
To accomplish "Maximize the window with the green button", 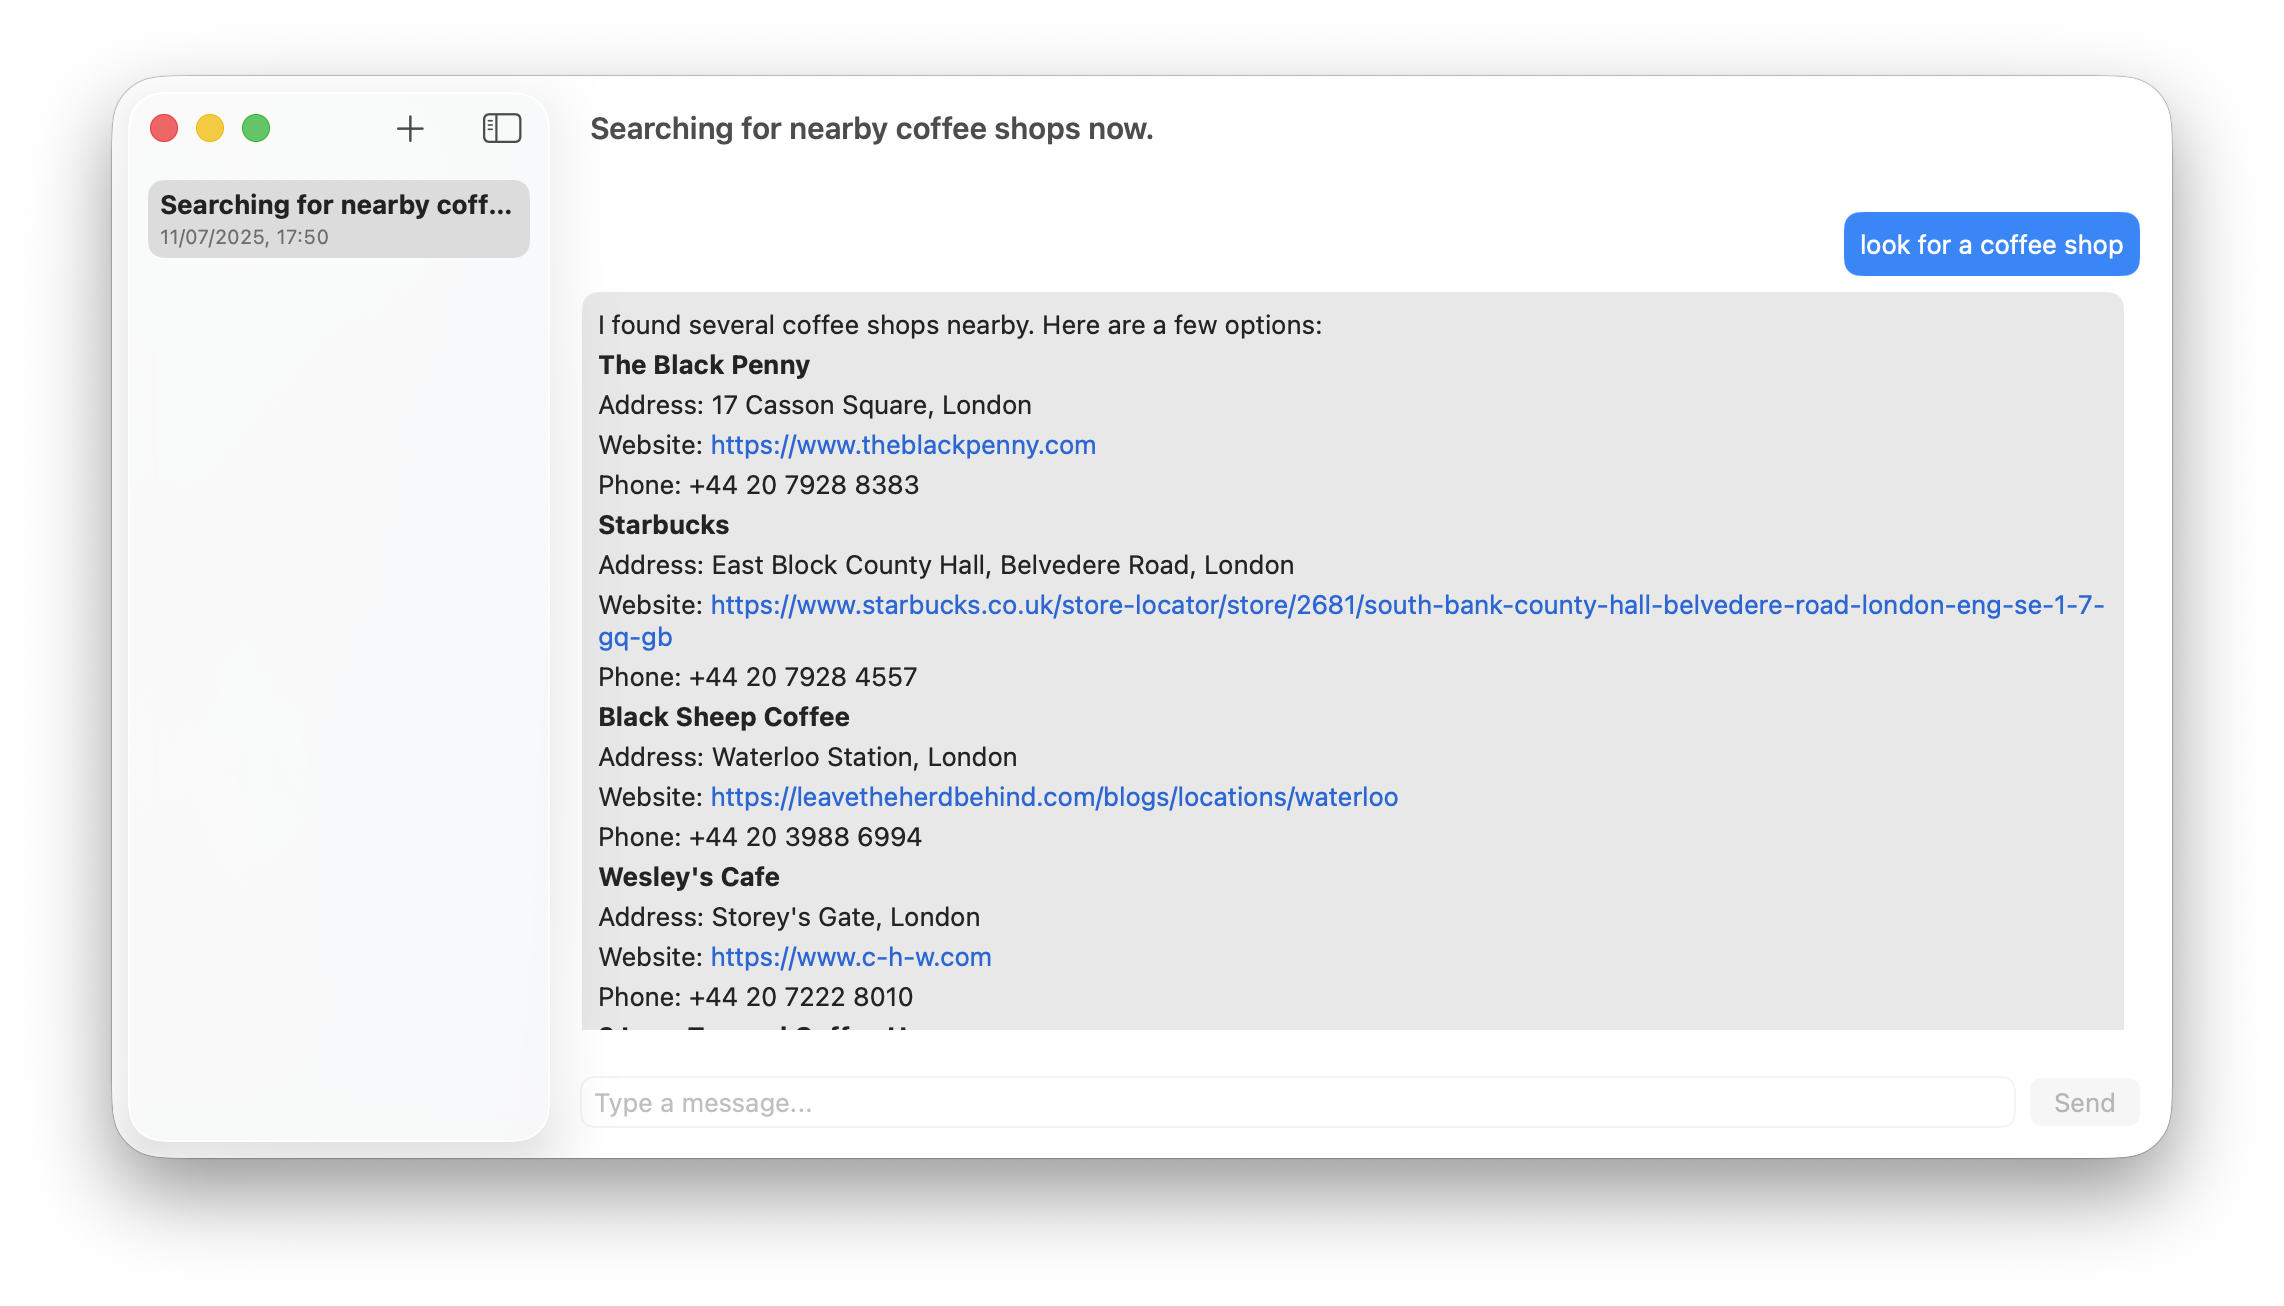I will [x=256, y=128].
